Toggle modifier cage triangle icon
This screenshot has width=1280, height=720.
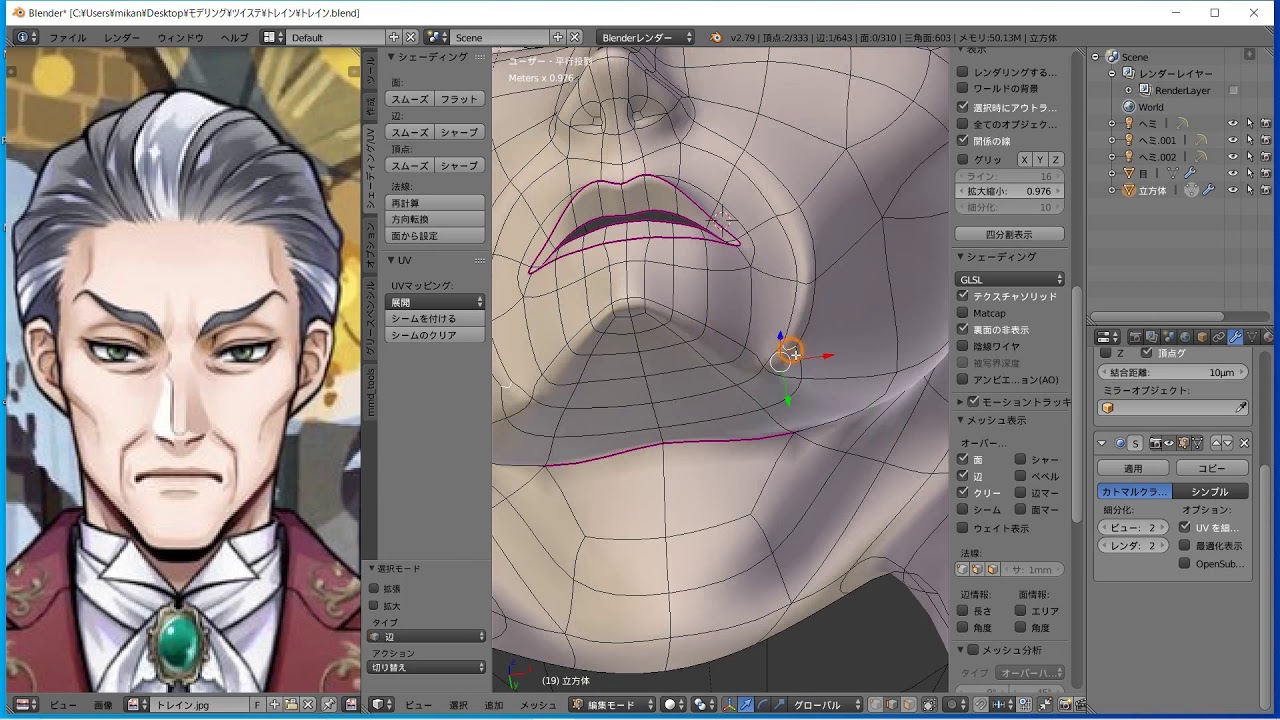1197,443
